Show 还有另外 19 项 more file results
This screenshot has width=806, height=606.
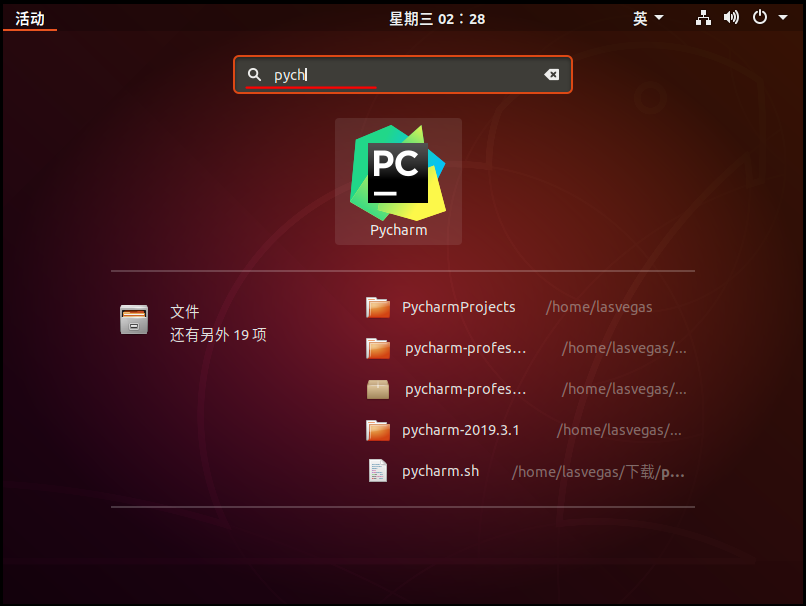coord(218,335)
